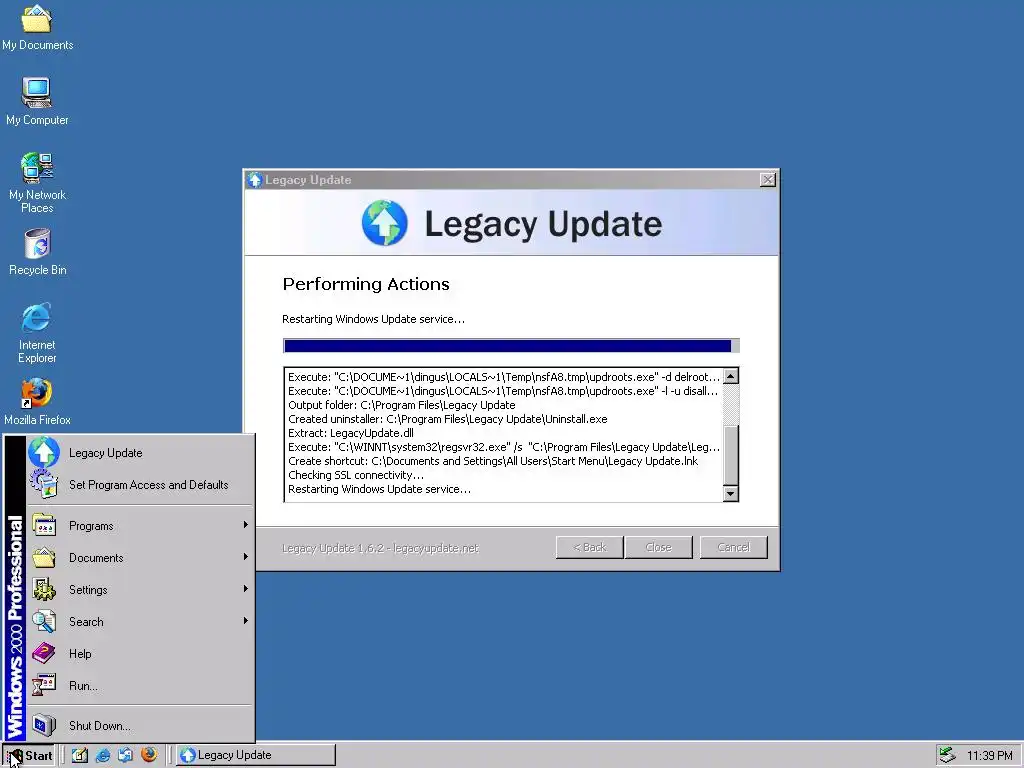The height and width of the screenshot is (768, 1024).
Task: Click Firefox quick launch icon
Action: [149, 755]
